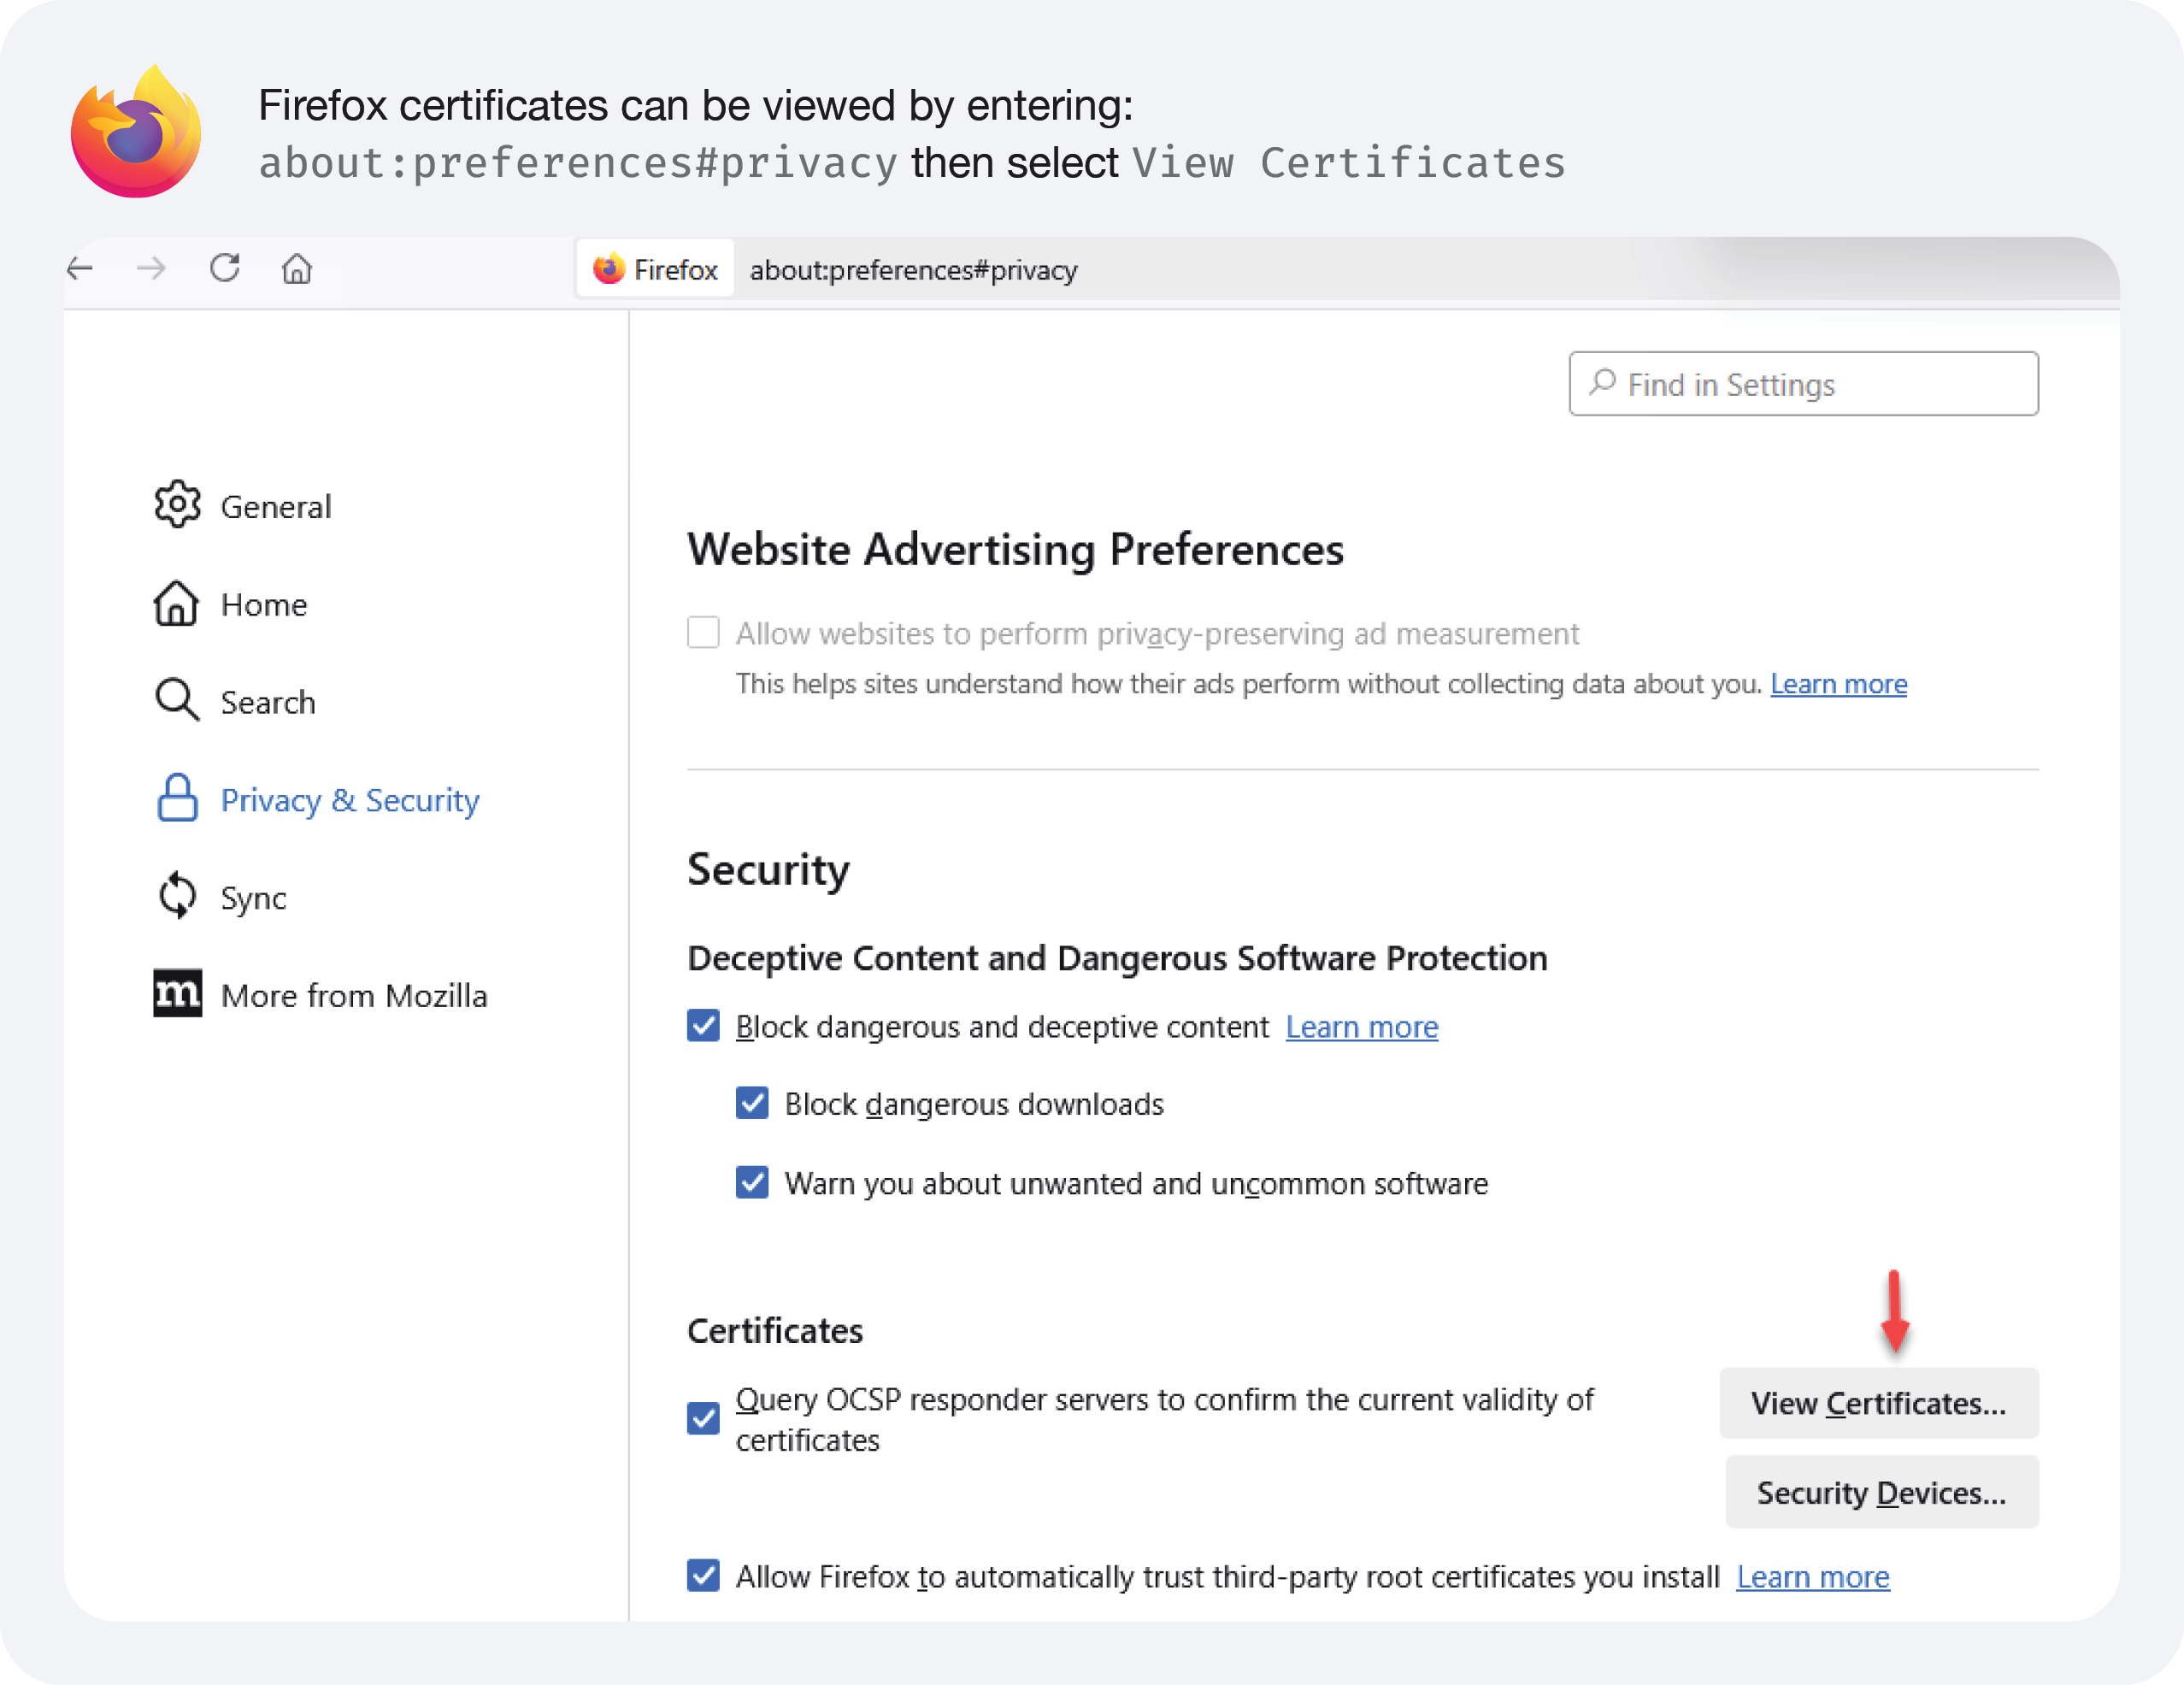This screenshot has height=1685, width=2184.
Task: Click the Home house icon in sidebar
Action: tap(176, 603)
